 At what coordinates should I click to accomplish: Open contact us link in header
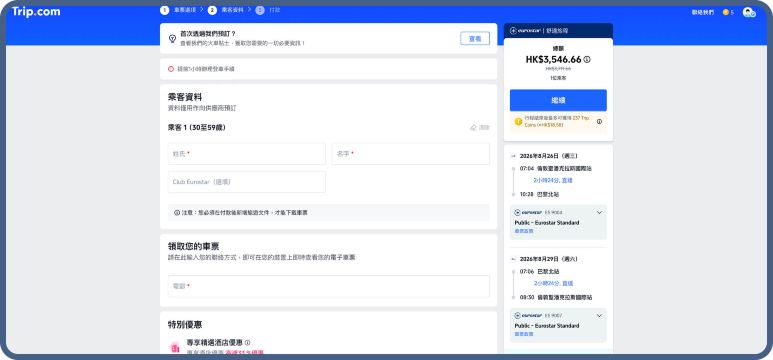point(703,12)
